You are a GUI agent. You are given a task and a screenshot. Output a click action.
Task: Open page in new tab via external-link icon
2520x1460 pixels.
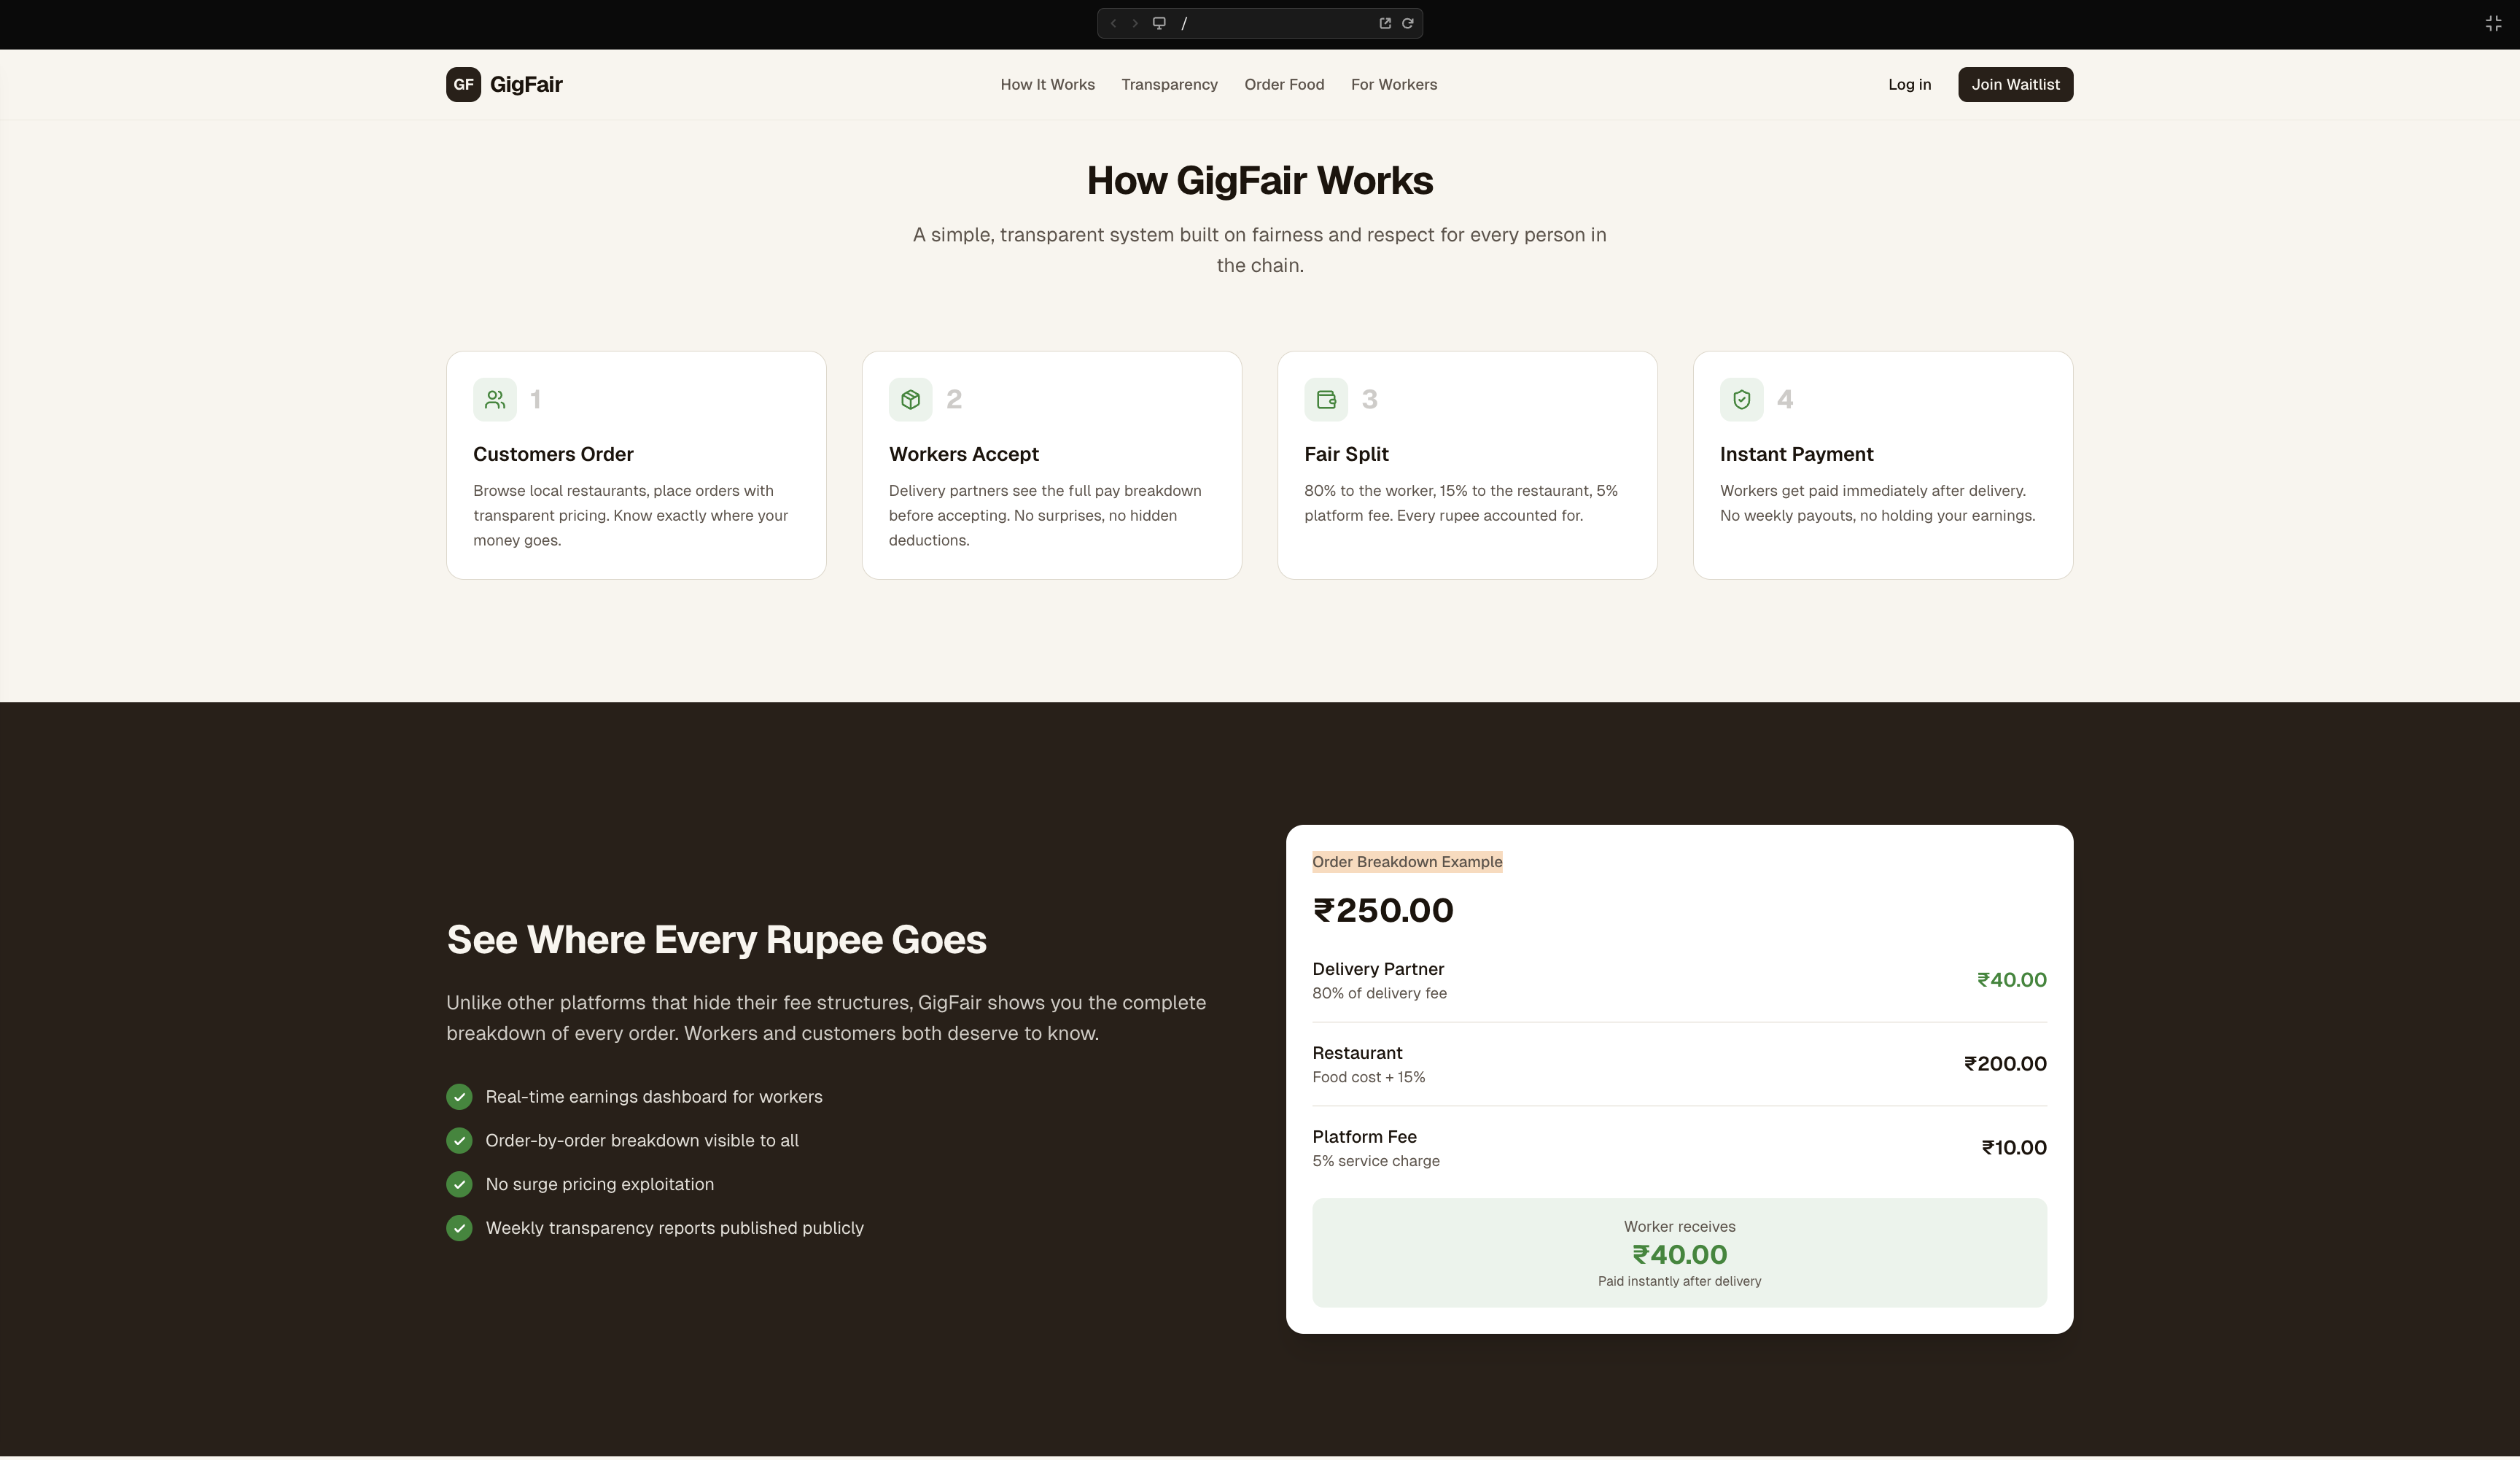coord(1385,22)
